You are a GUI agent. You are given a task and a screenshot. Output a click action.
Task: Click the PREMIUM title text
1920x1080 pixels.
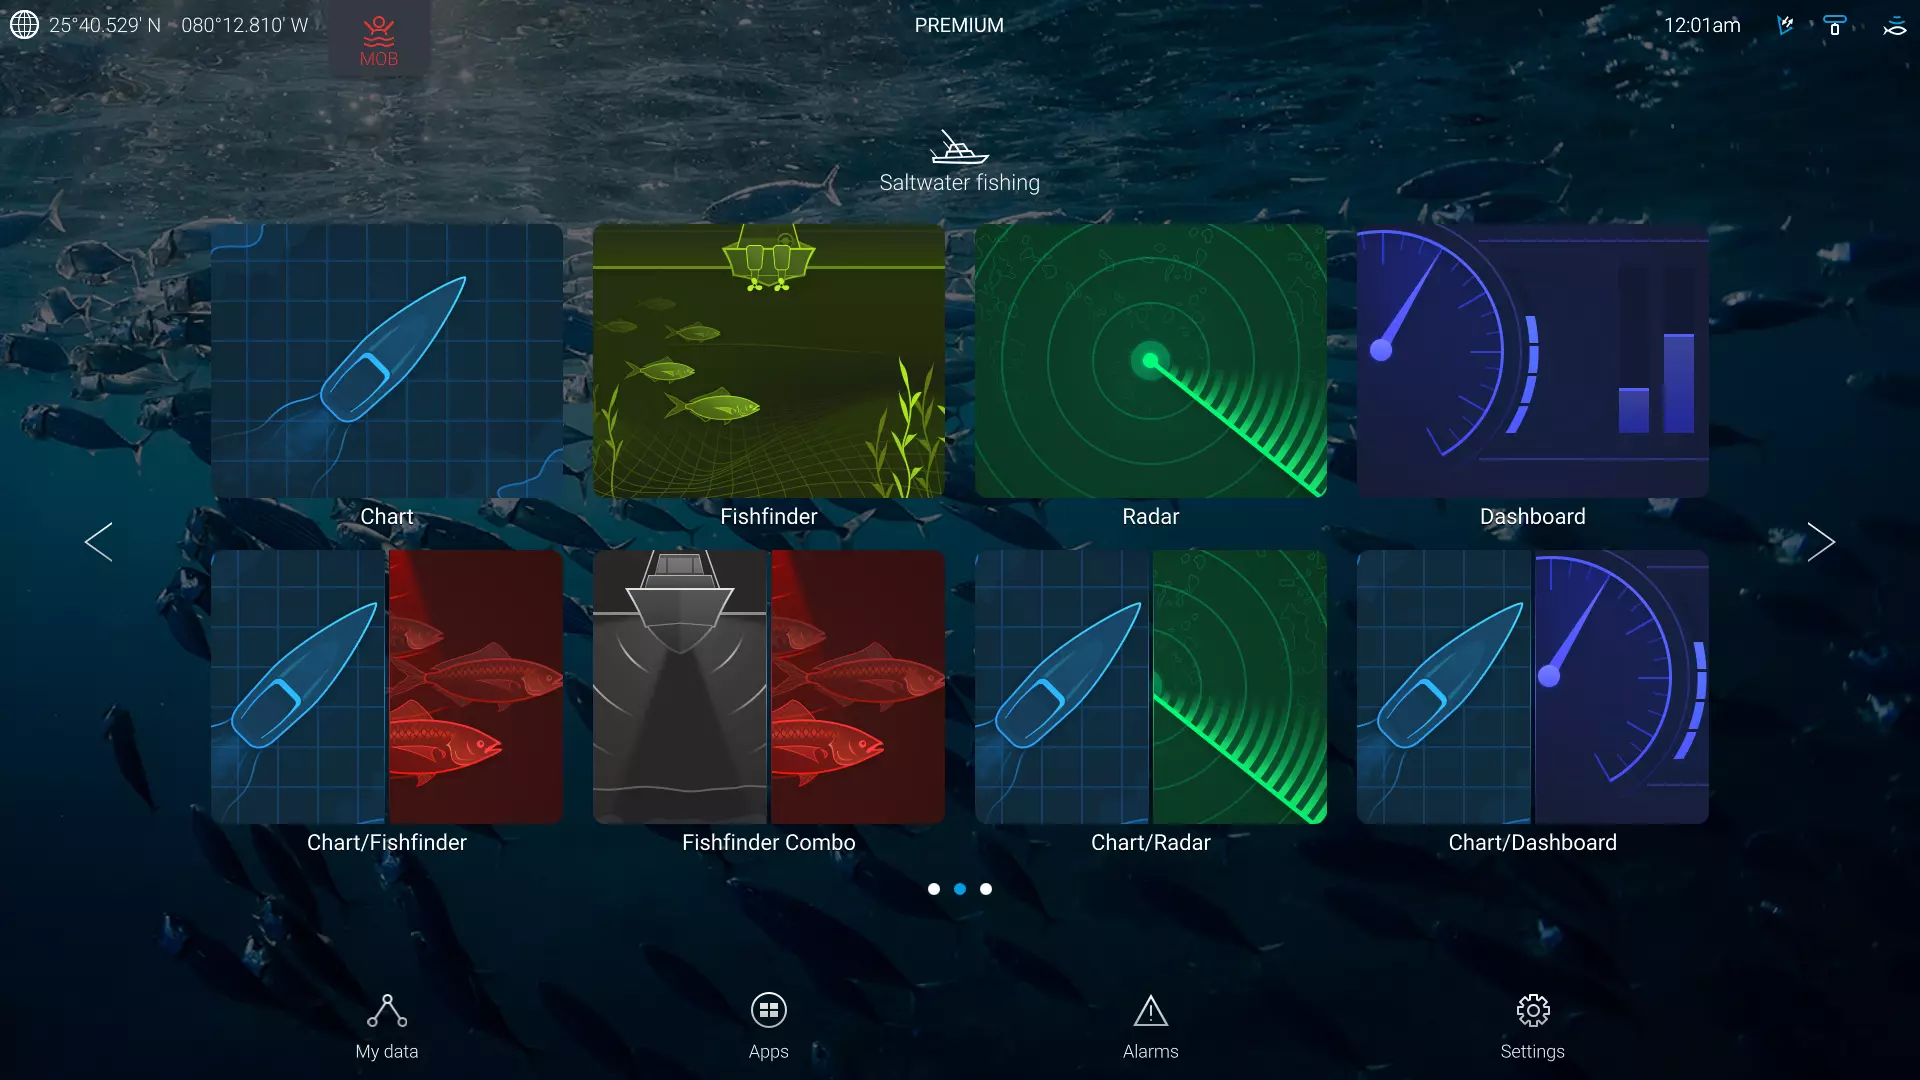click(x=959, y=25)
